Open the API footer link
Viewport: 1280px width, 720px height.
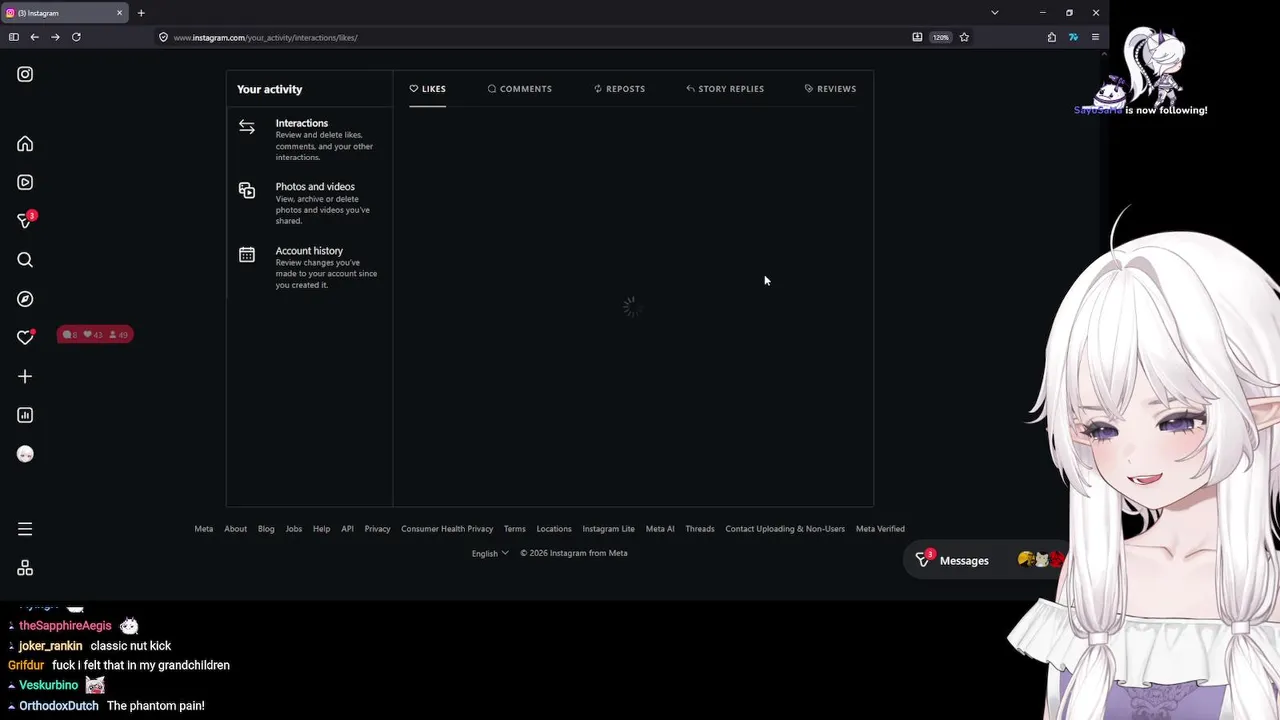[x=347, y=529]
